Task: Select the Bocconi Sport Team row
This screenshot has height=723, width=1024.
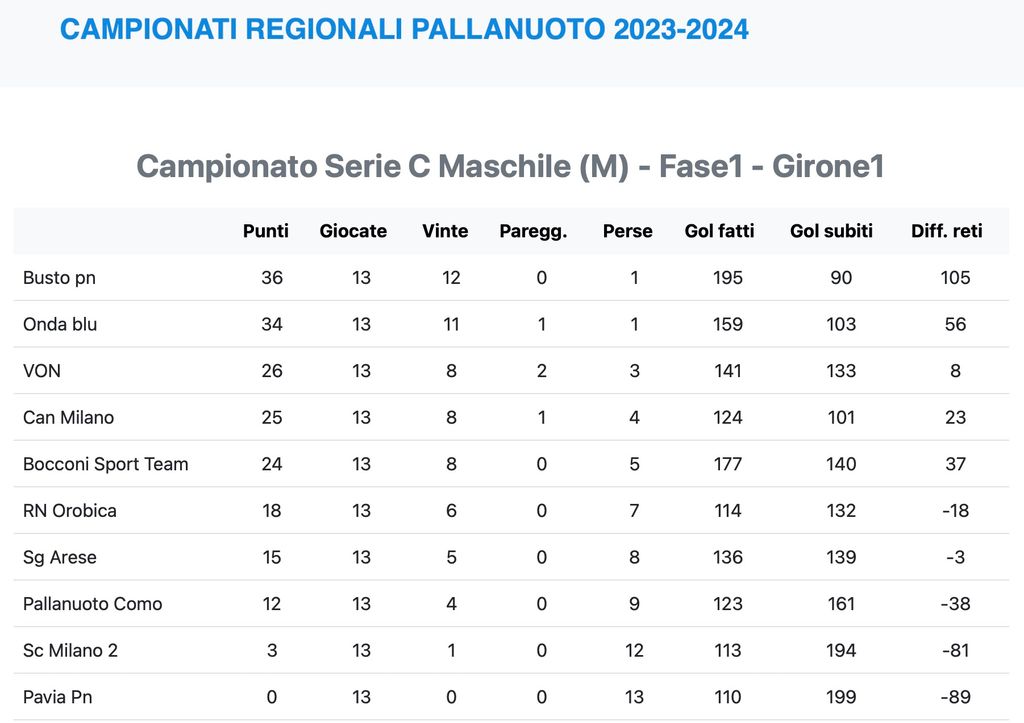Action: (105, 464)
